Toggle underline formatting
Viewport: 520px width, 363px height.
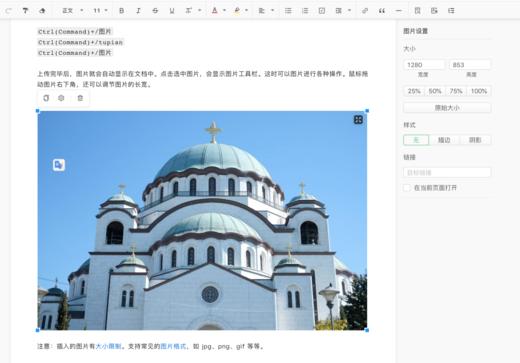[172, 11]
